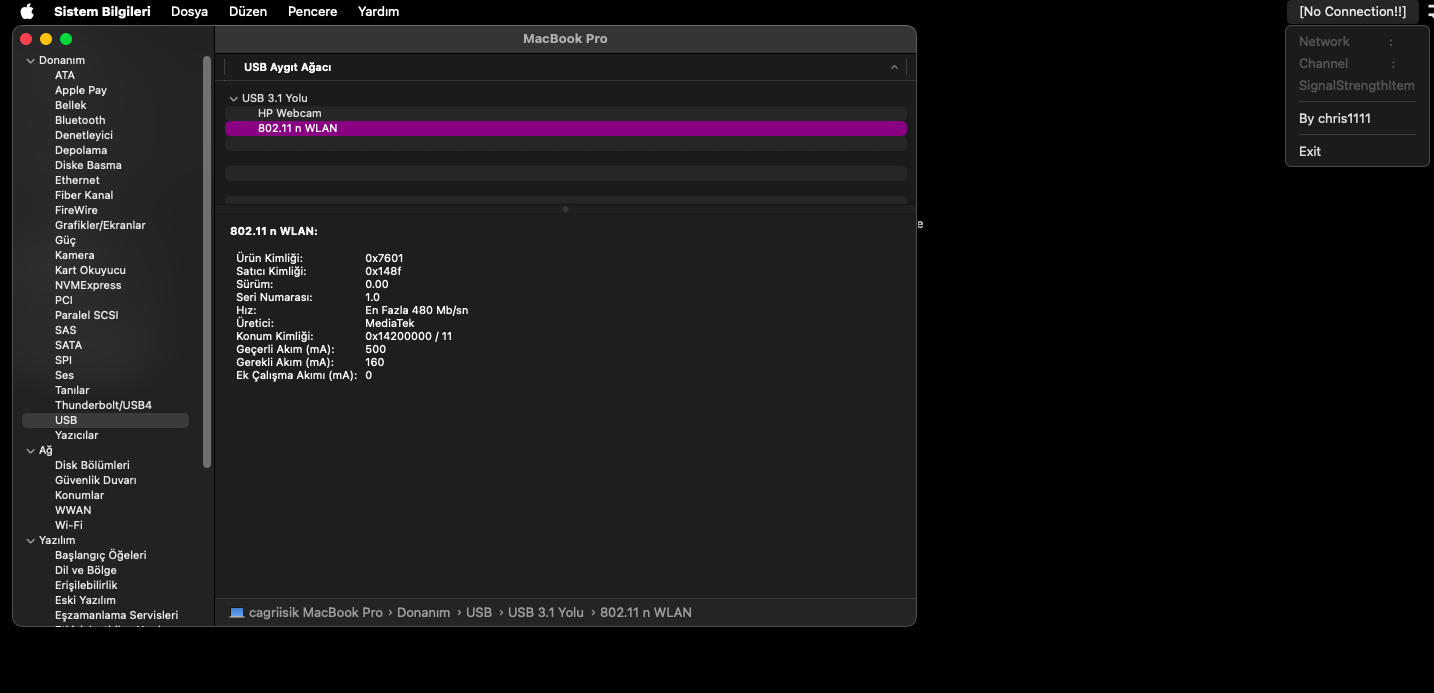Screen dimensions: 1434x693
Task: Collapse the Donanım section in sidebar
Action: click(30, 61)
